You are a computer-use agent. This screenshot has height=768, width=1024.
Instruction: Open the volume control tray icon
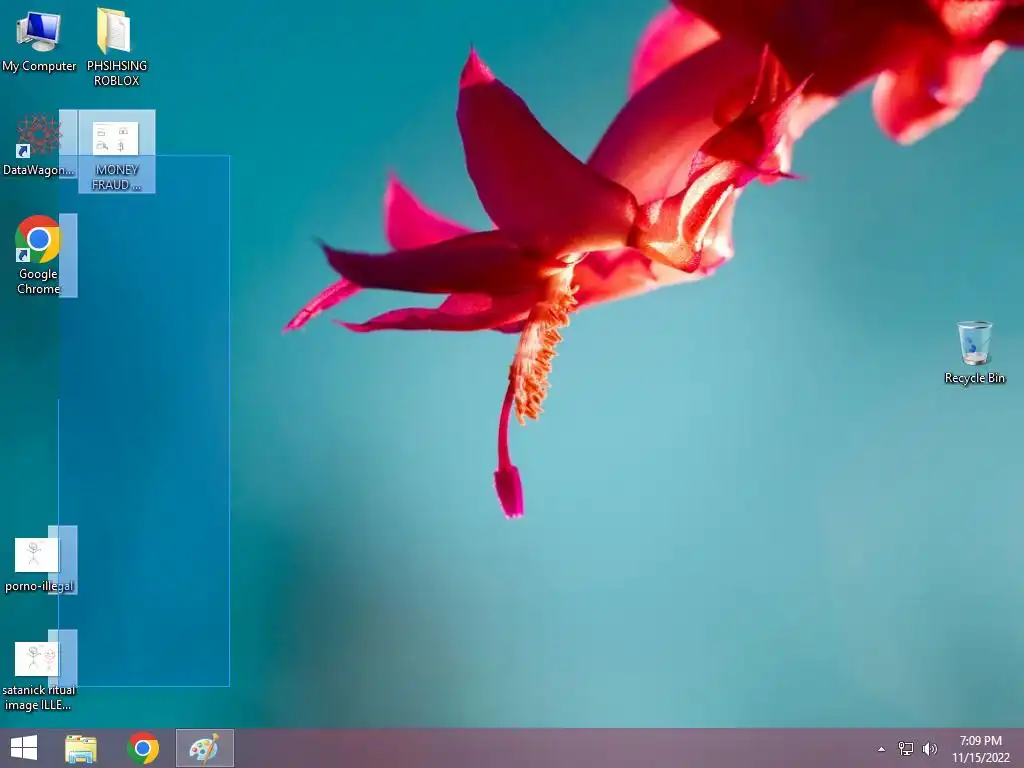930,748
